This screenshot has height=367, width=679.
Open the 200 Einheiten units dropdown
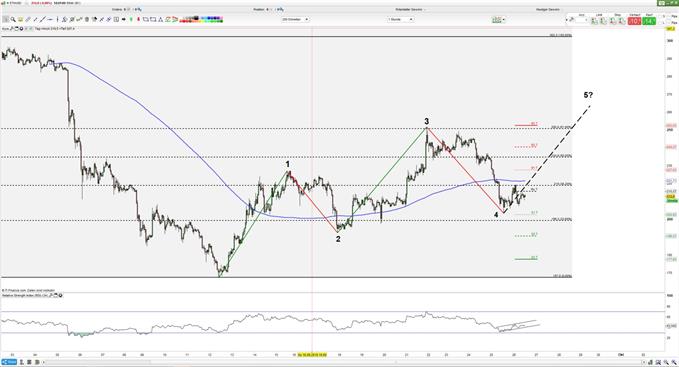coord(295,19)
